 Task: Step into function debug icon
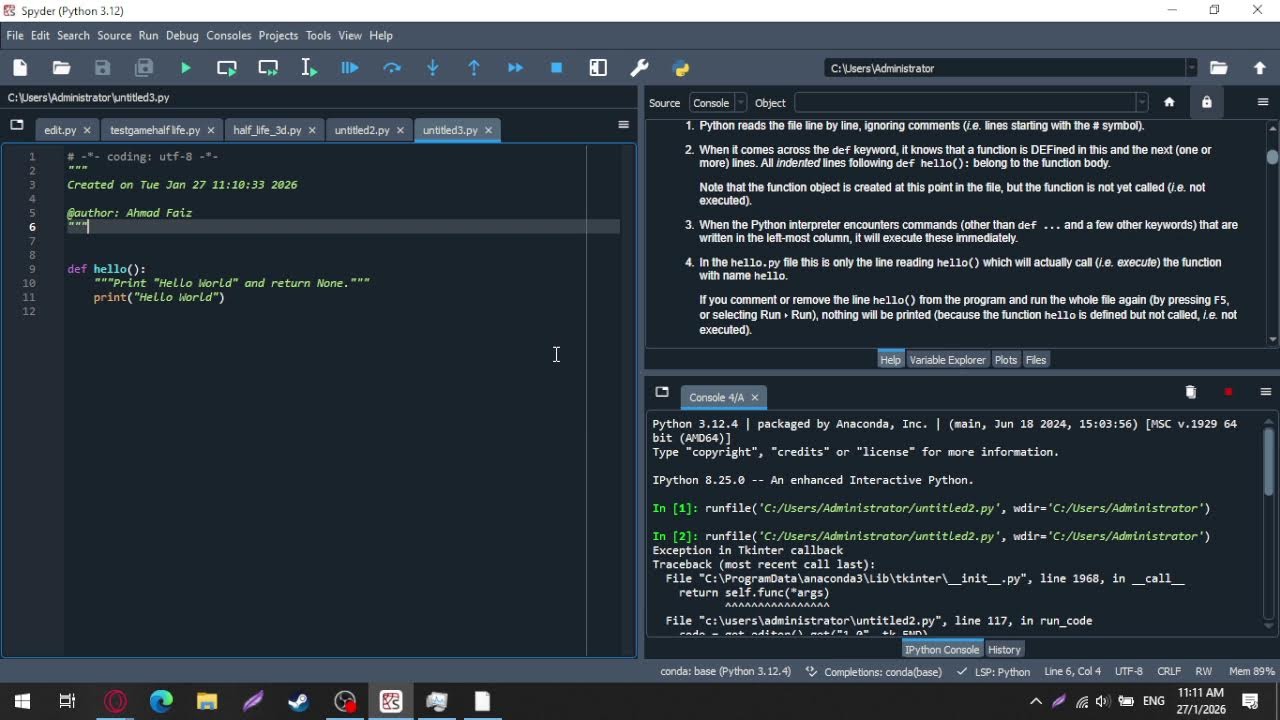[433, 68]
